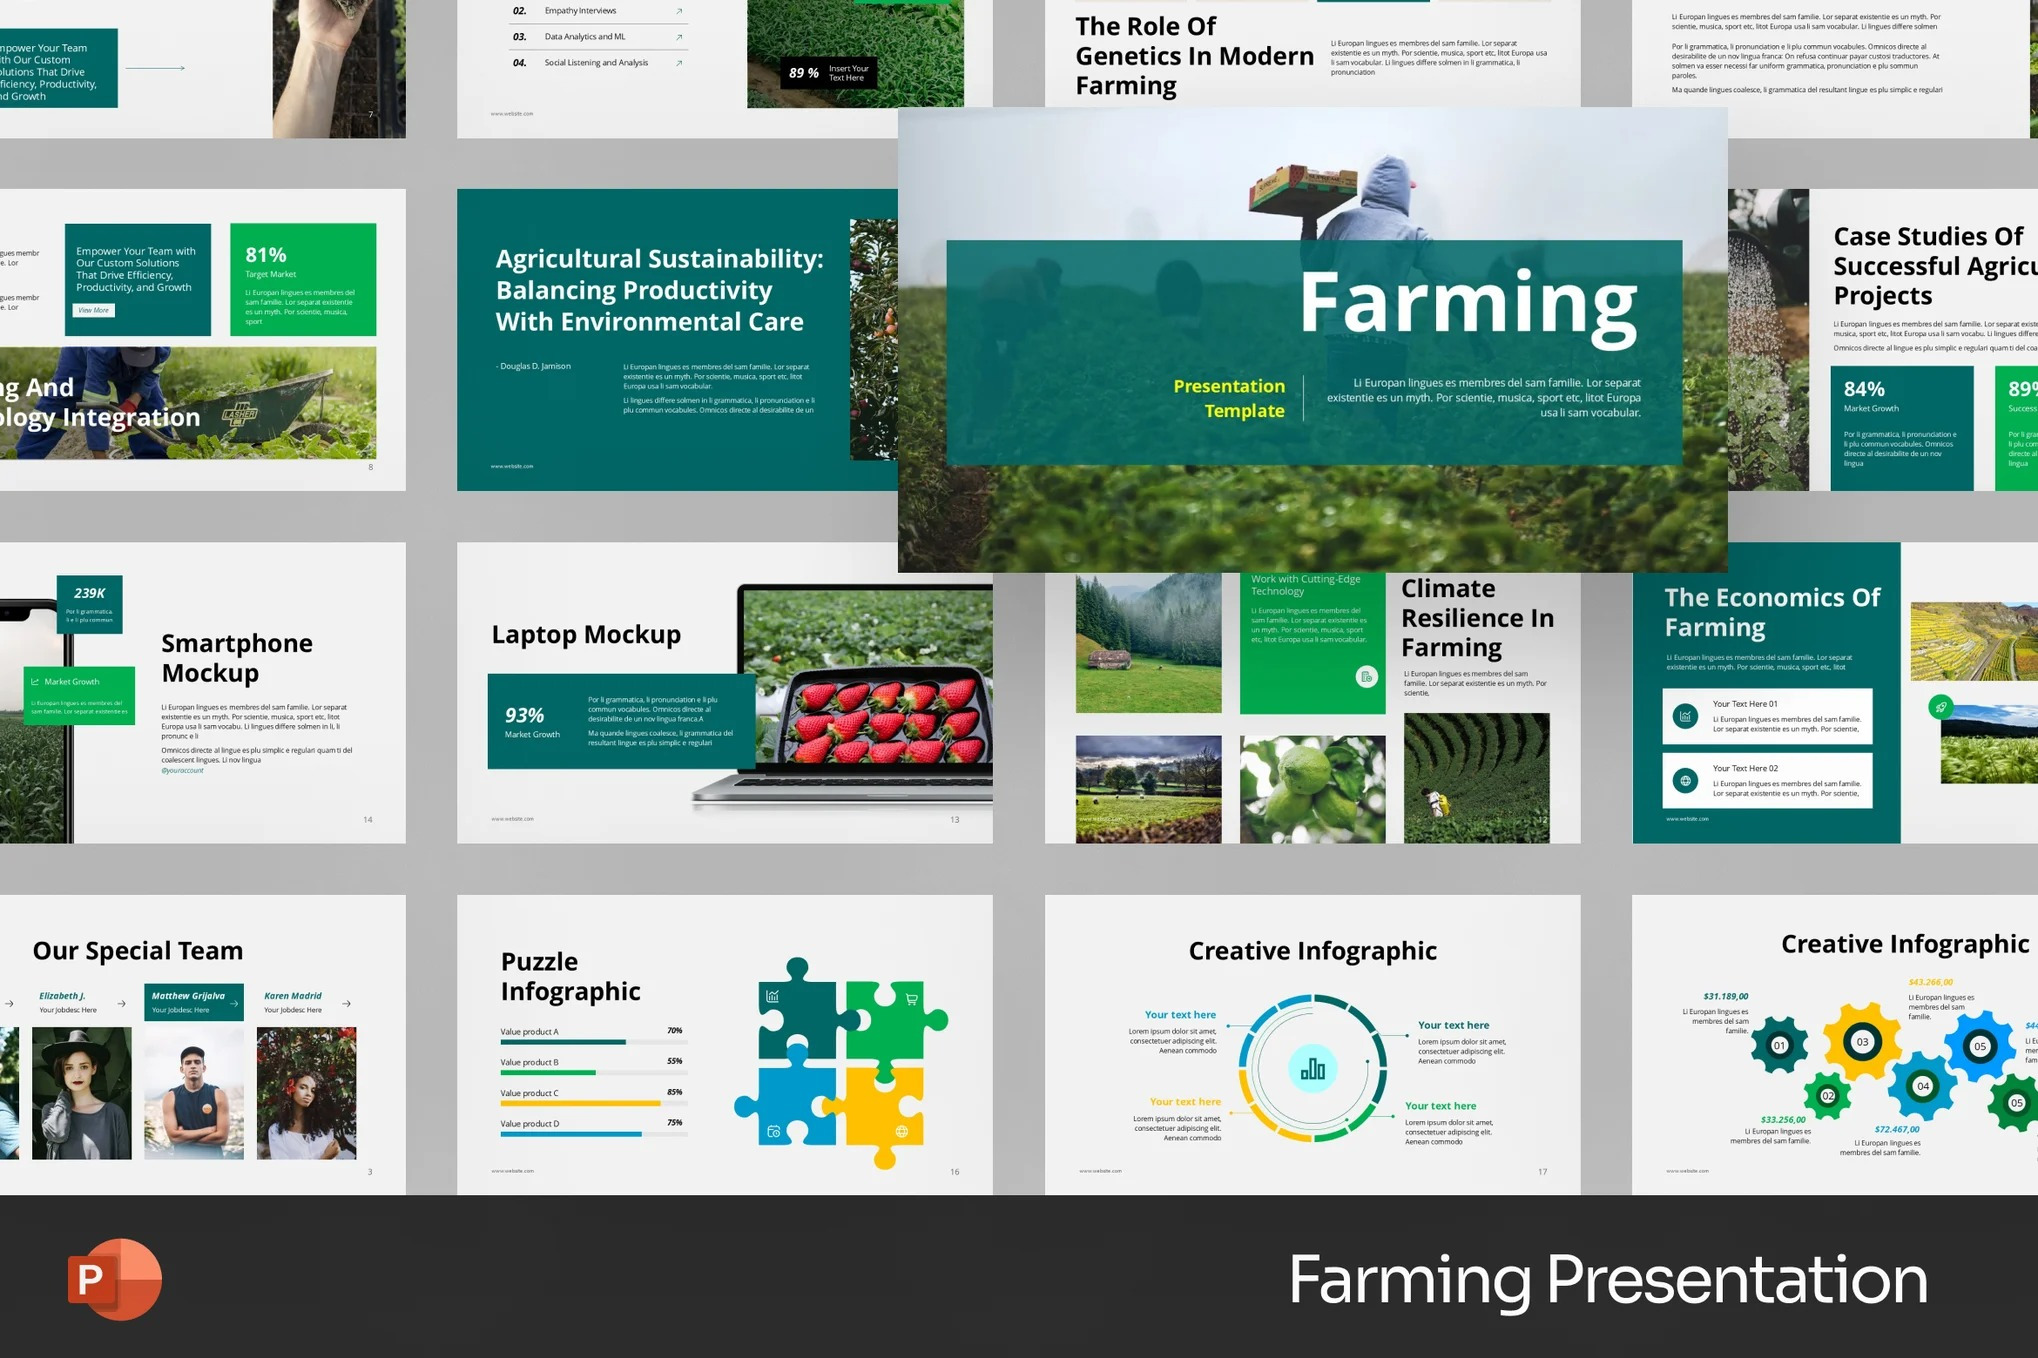Screen dimensions: 2038x1358
Task: Click the green rocket icon beside Economics slide
Action: coord(1940,707)
